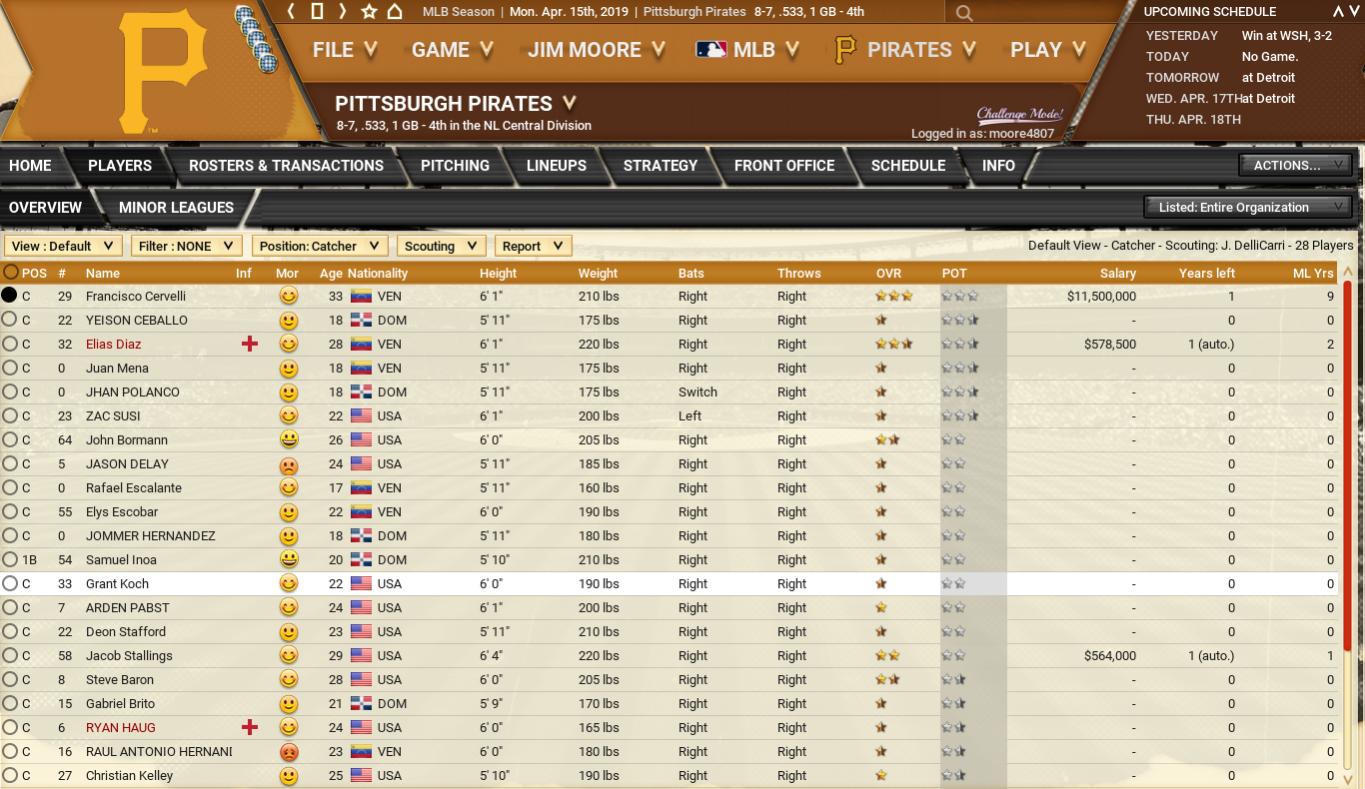Select the radio button for Yeison Ceballo
1365x789 pixels.
10,320
